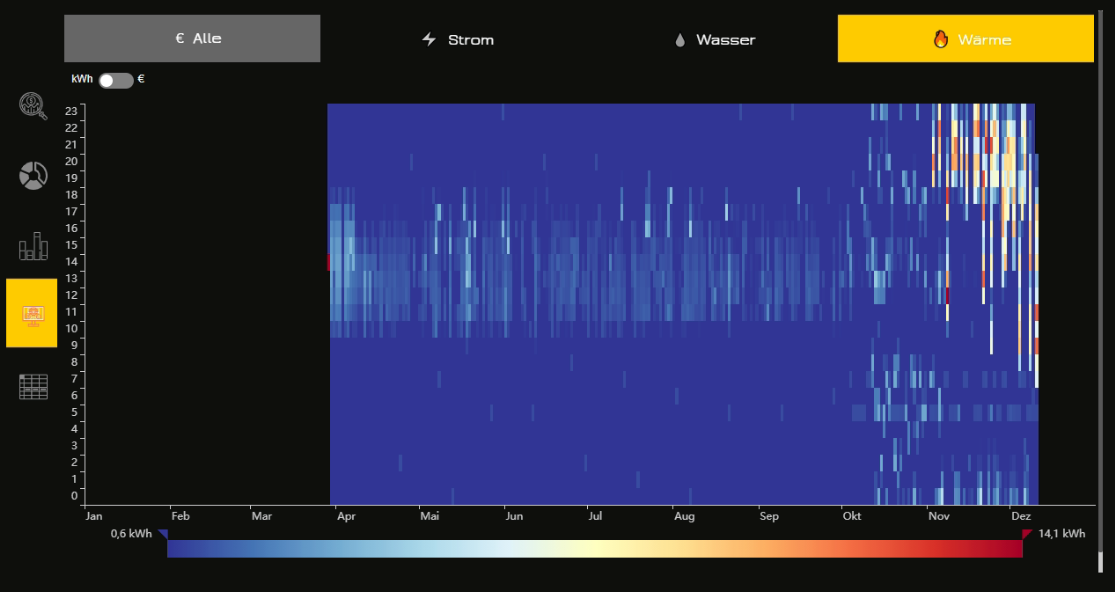Click the 14,1 kWh maximum range handle
The width and height of the screenshot is (1115, 592).
pos(1026,534)
